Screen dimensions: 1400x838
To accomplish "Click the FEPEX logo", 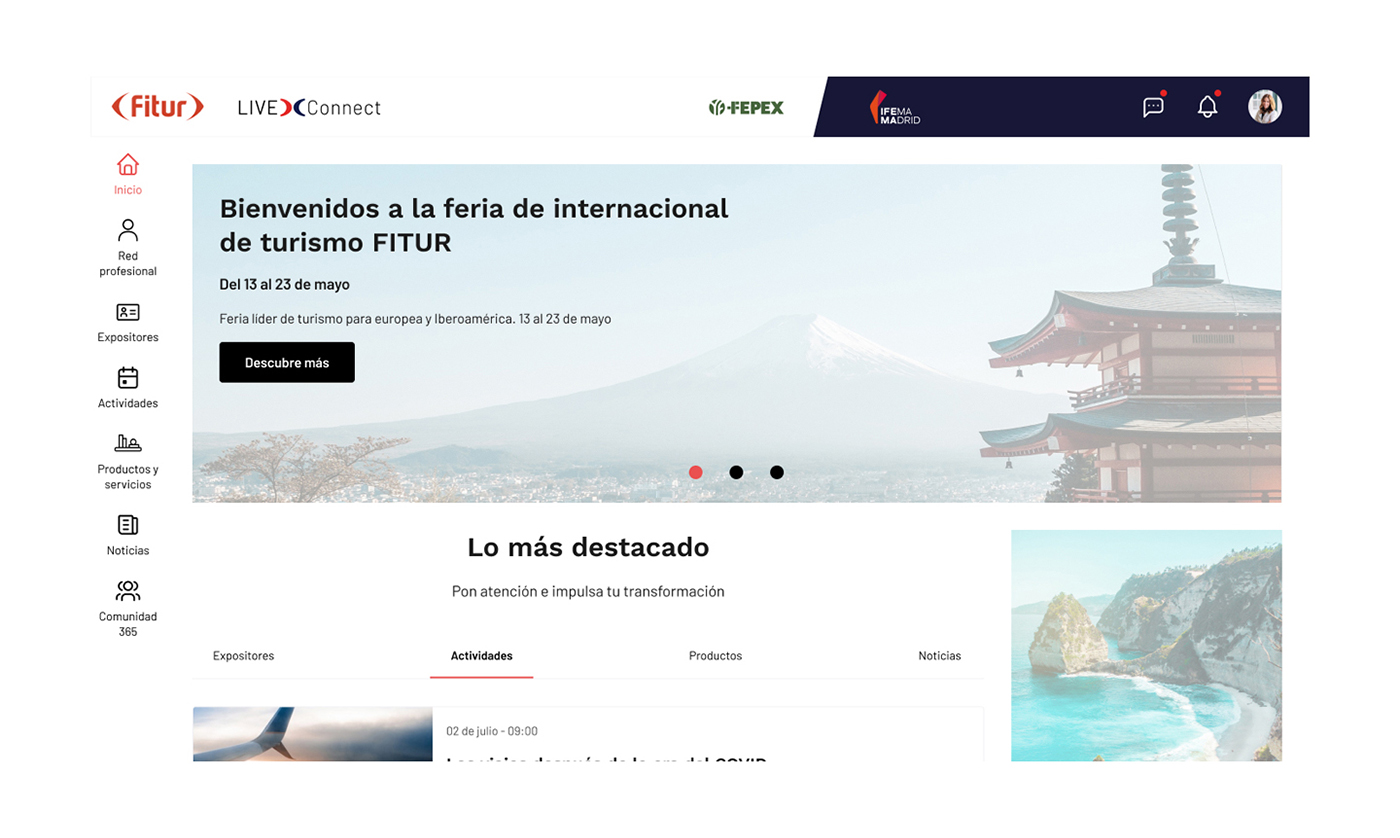I will point(746,107).
